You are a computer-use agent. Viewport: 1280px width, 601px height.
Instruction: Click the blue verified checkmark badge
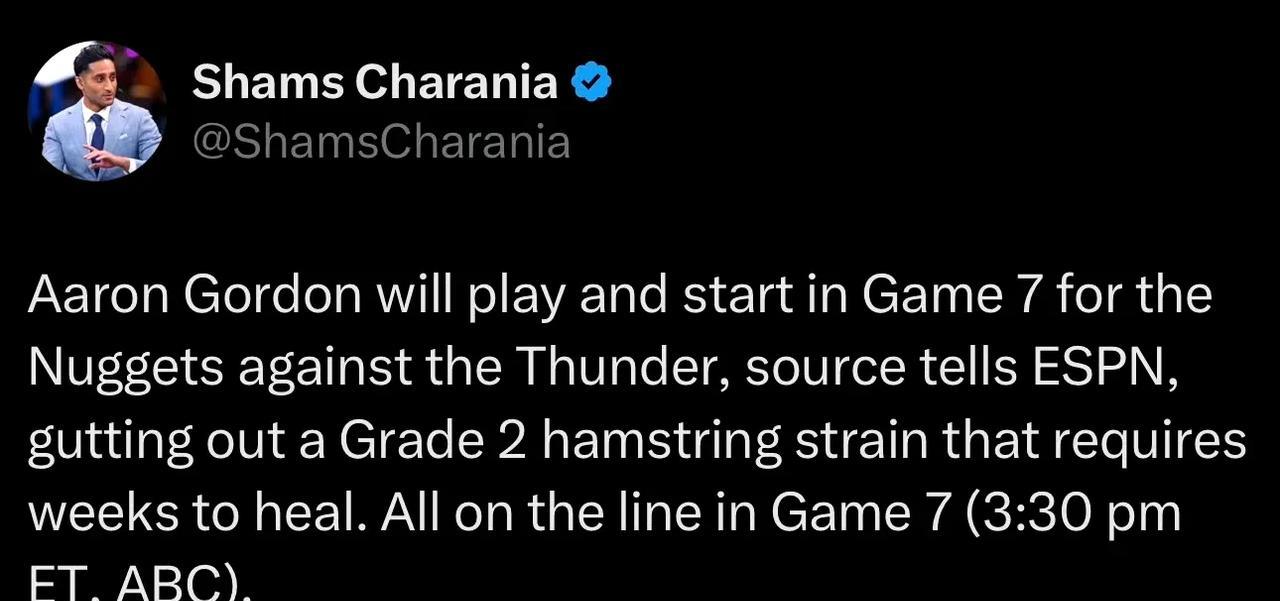point(591,82)
